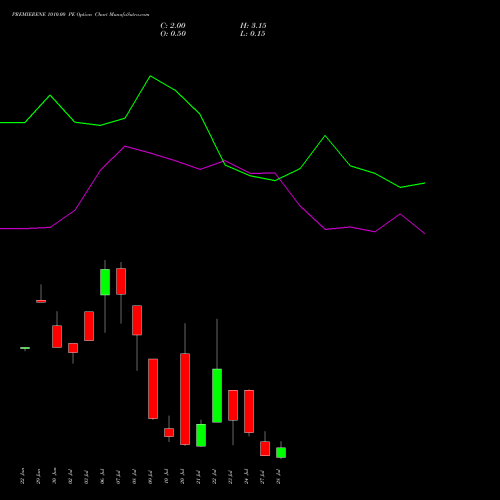The height and width of the screenshot is (500, 500).
Task: Click the long red candle for 20 Jul
Action: tap(185, 399)
